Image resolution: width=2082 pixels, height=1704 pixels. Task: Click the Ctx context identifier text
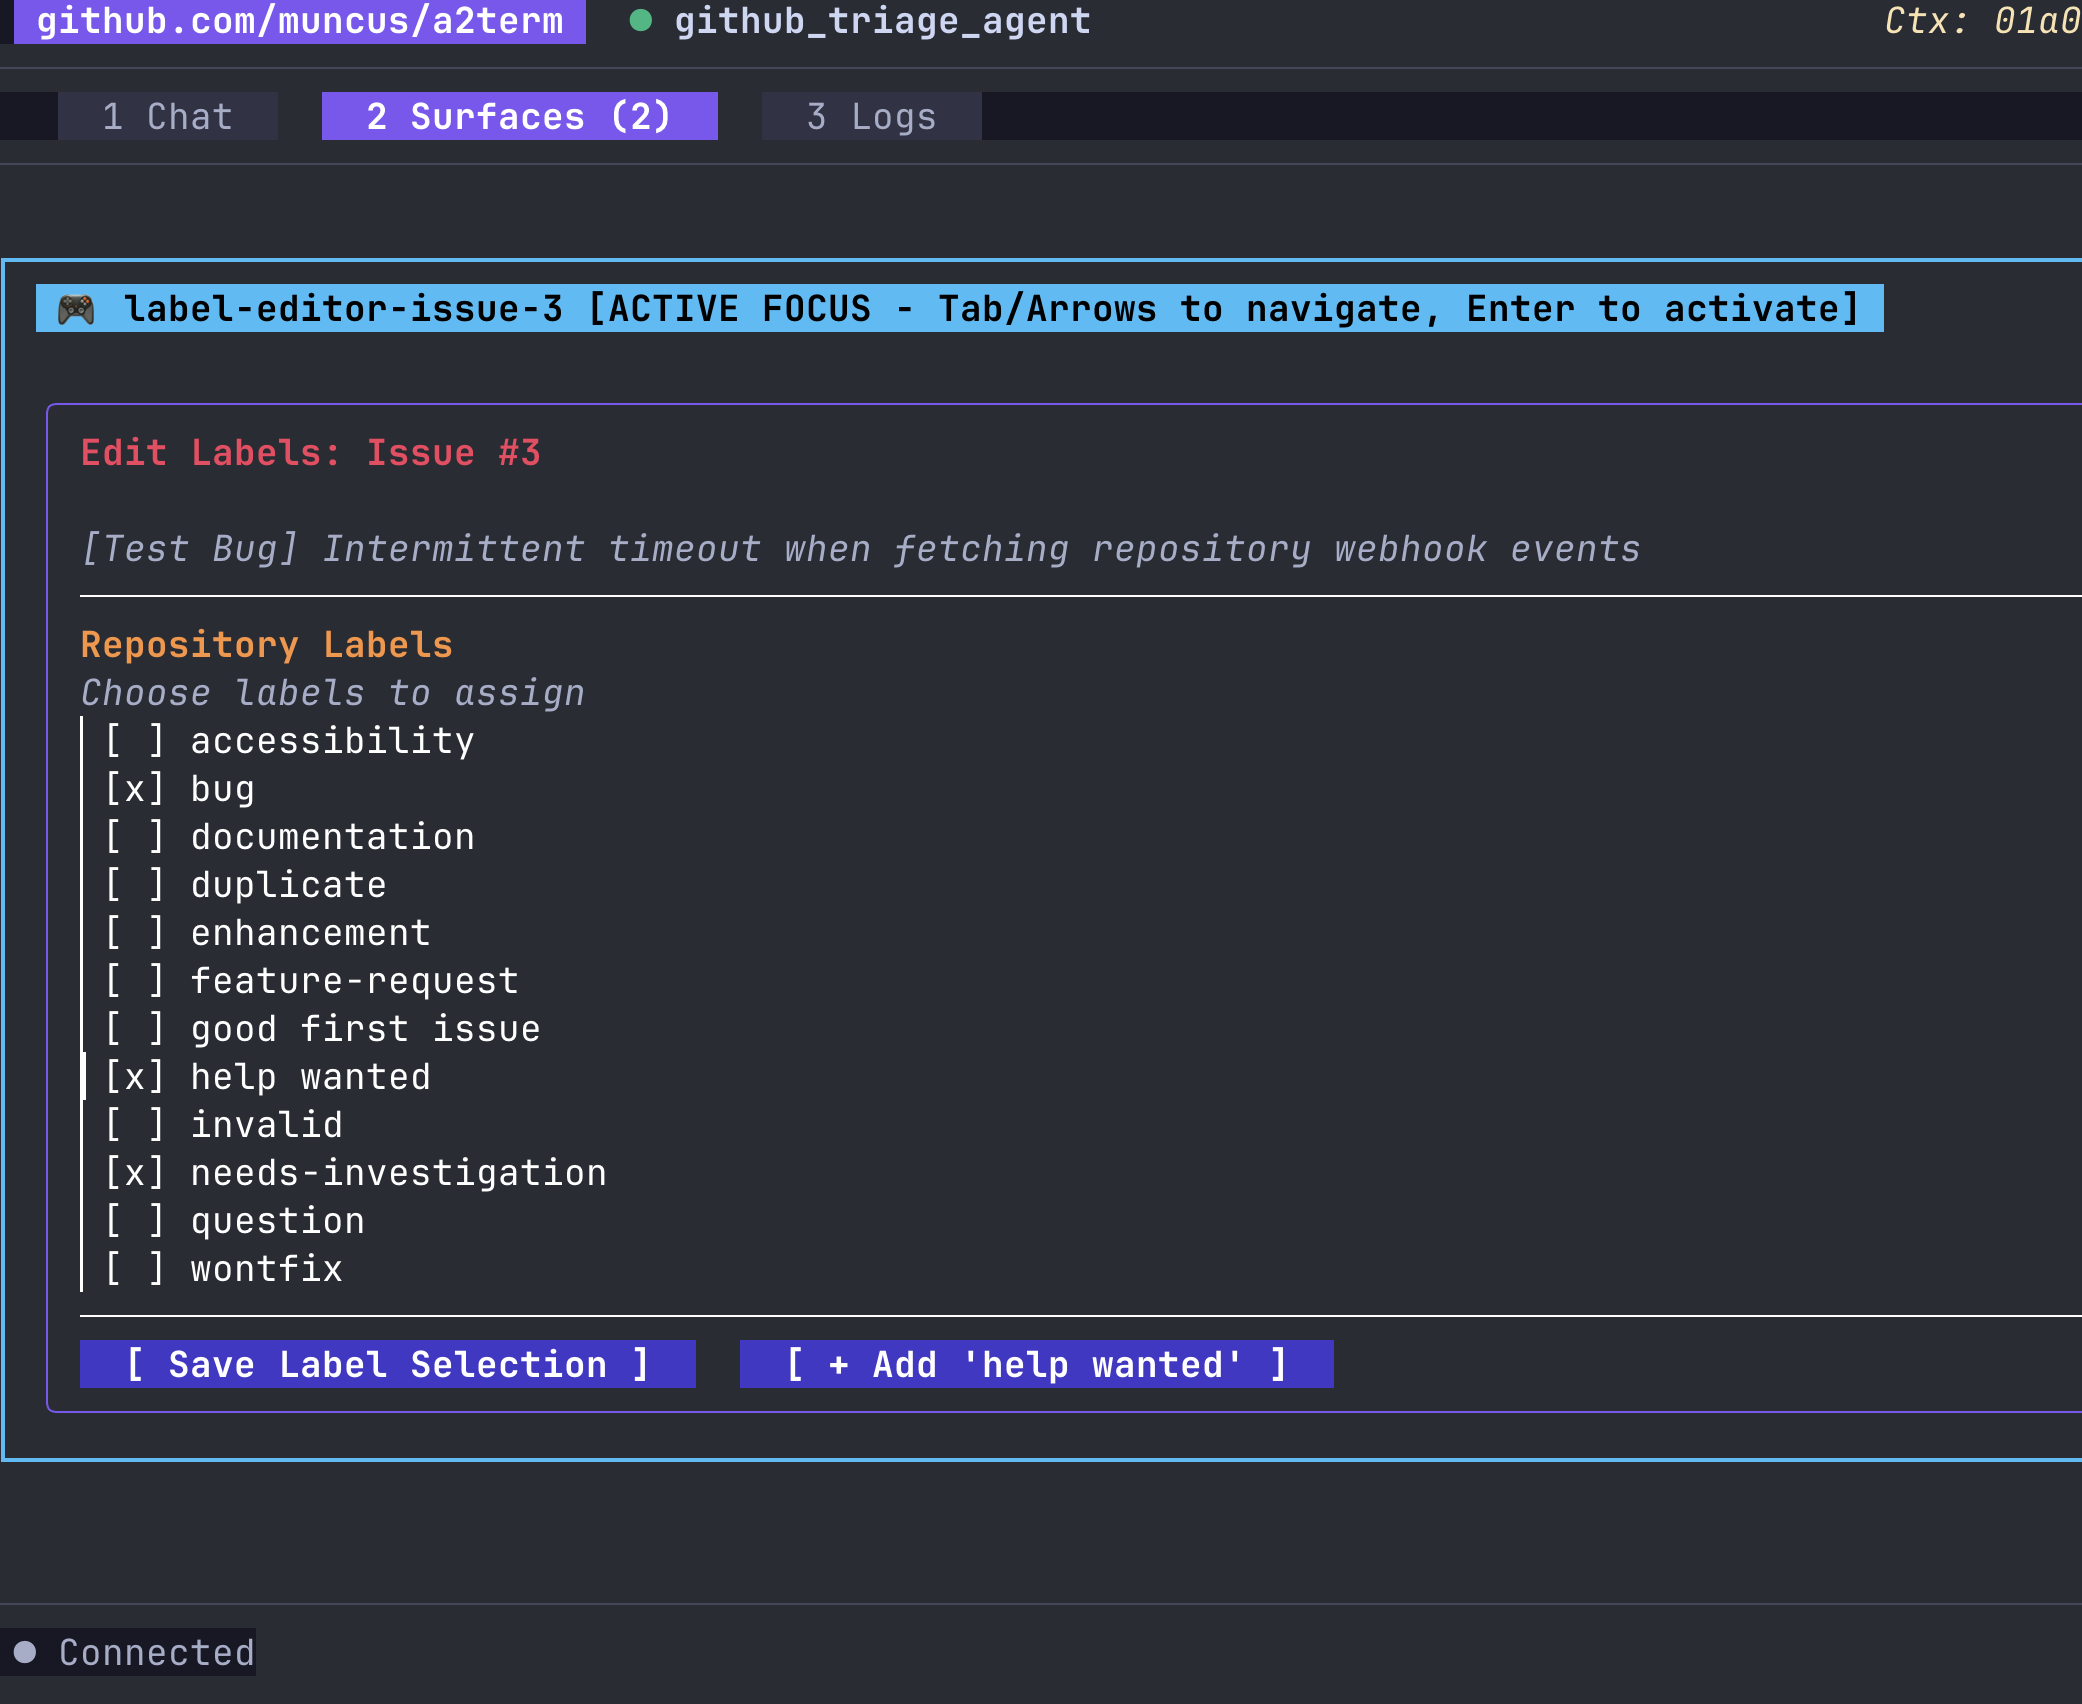coord(1982,21)
